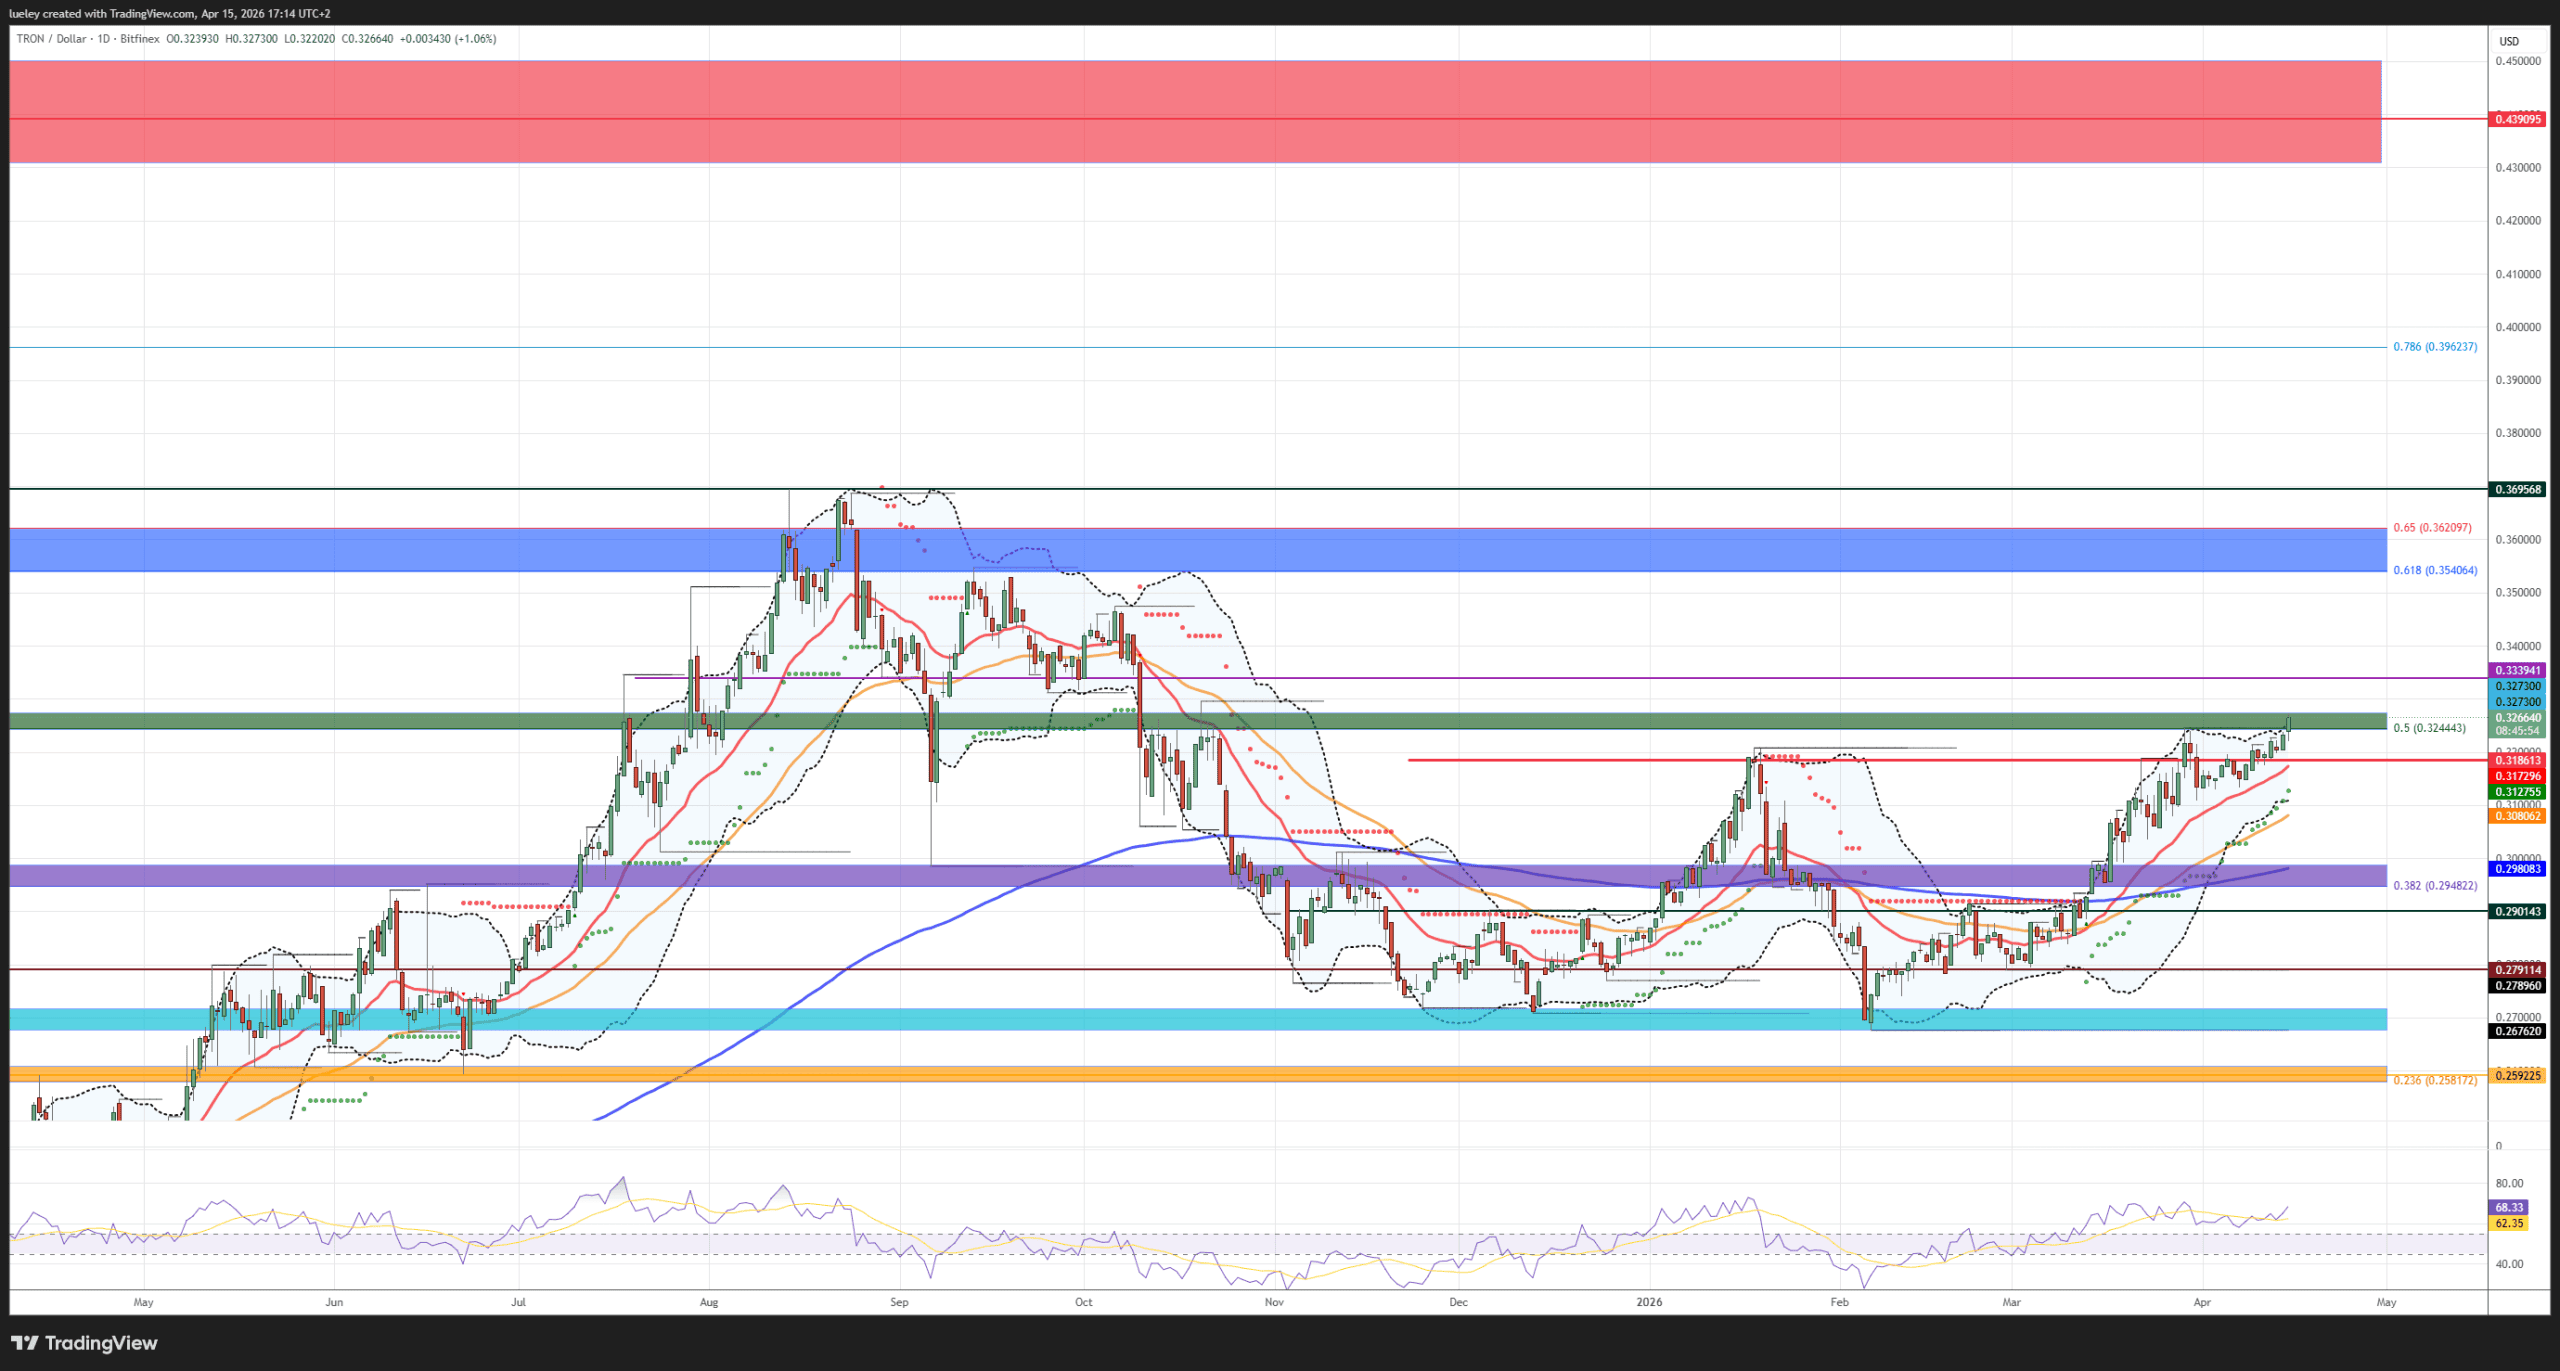Click the Aug label on time axis

point(709,1302)
